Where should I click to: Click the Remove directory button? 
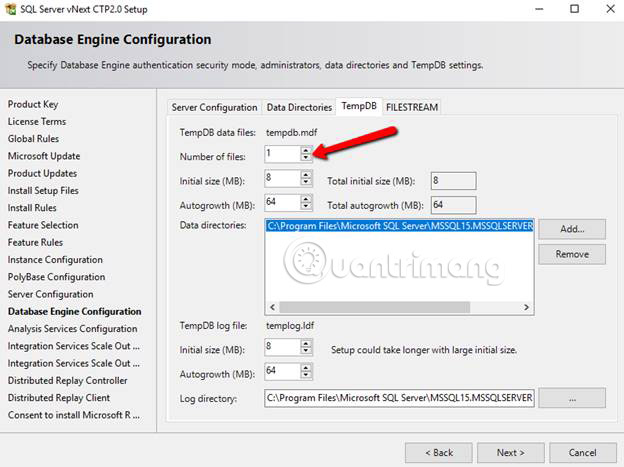click(x=572, y=254)
